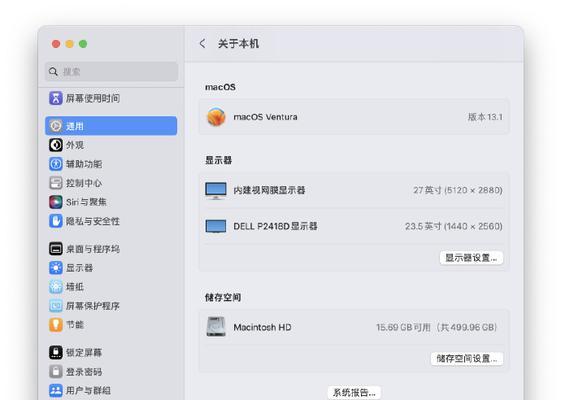Open the 显示器 brightness icon in sidebar

pyautogui.click(x=55, y=268)
